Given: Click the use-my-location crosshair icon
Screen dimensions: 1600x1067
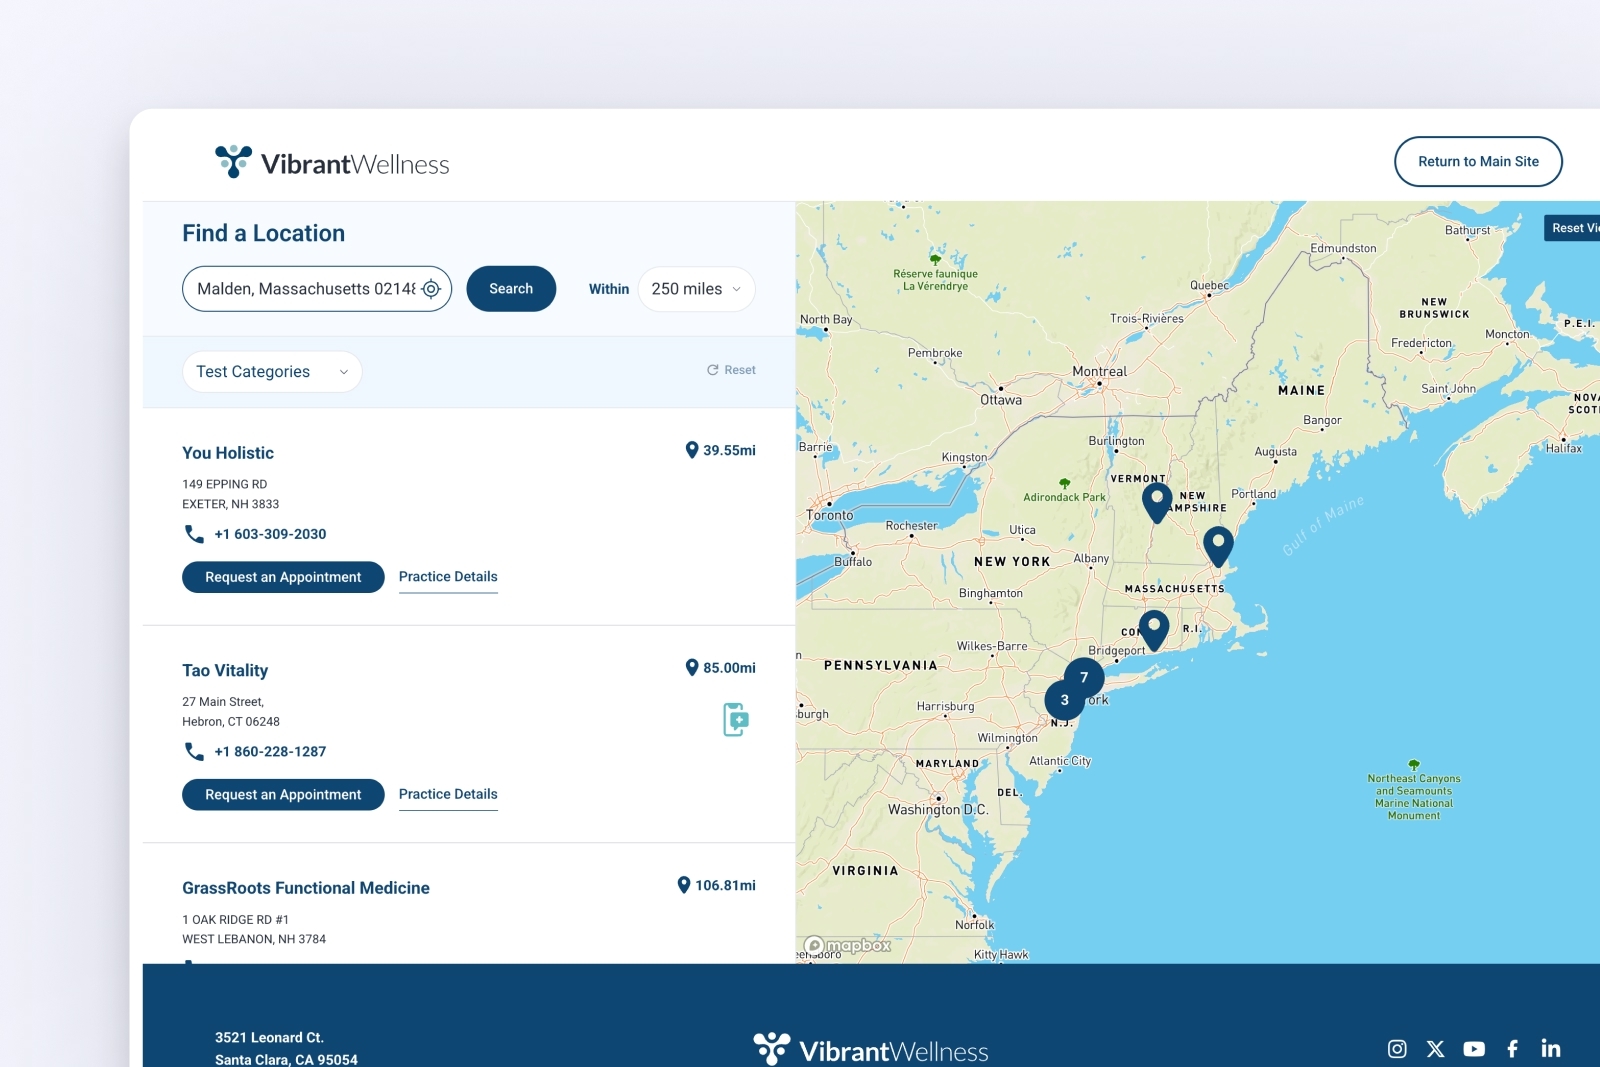Looking at the screenshot, I should click(431, 289).
